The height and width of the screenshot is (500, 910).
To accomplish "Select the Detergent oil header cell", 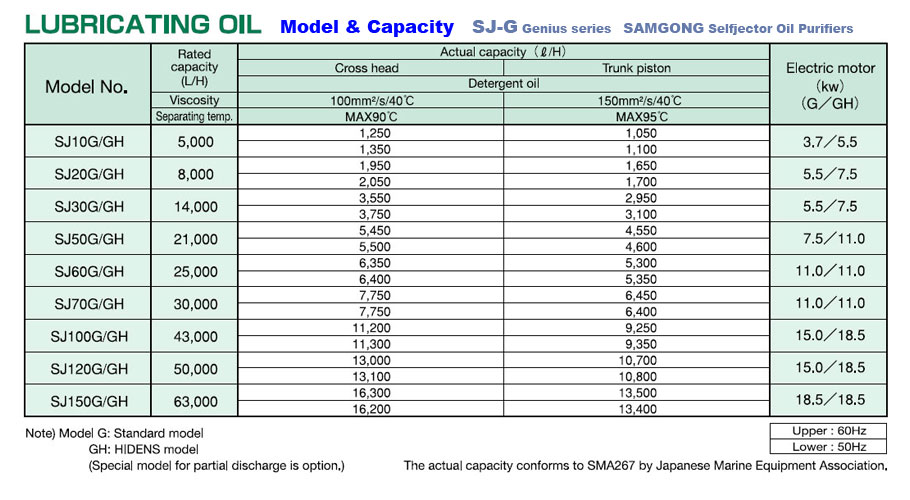I will [504, 84].
